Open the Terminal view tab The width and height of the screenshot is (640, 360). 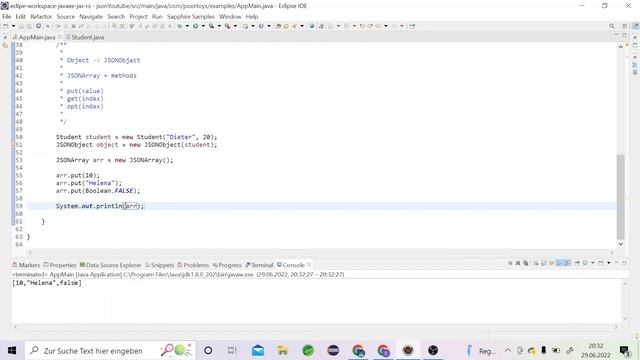[259, 265]
